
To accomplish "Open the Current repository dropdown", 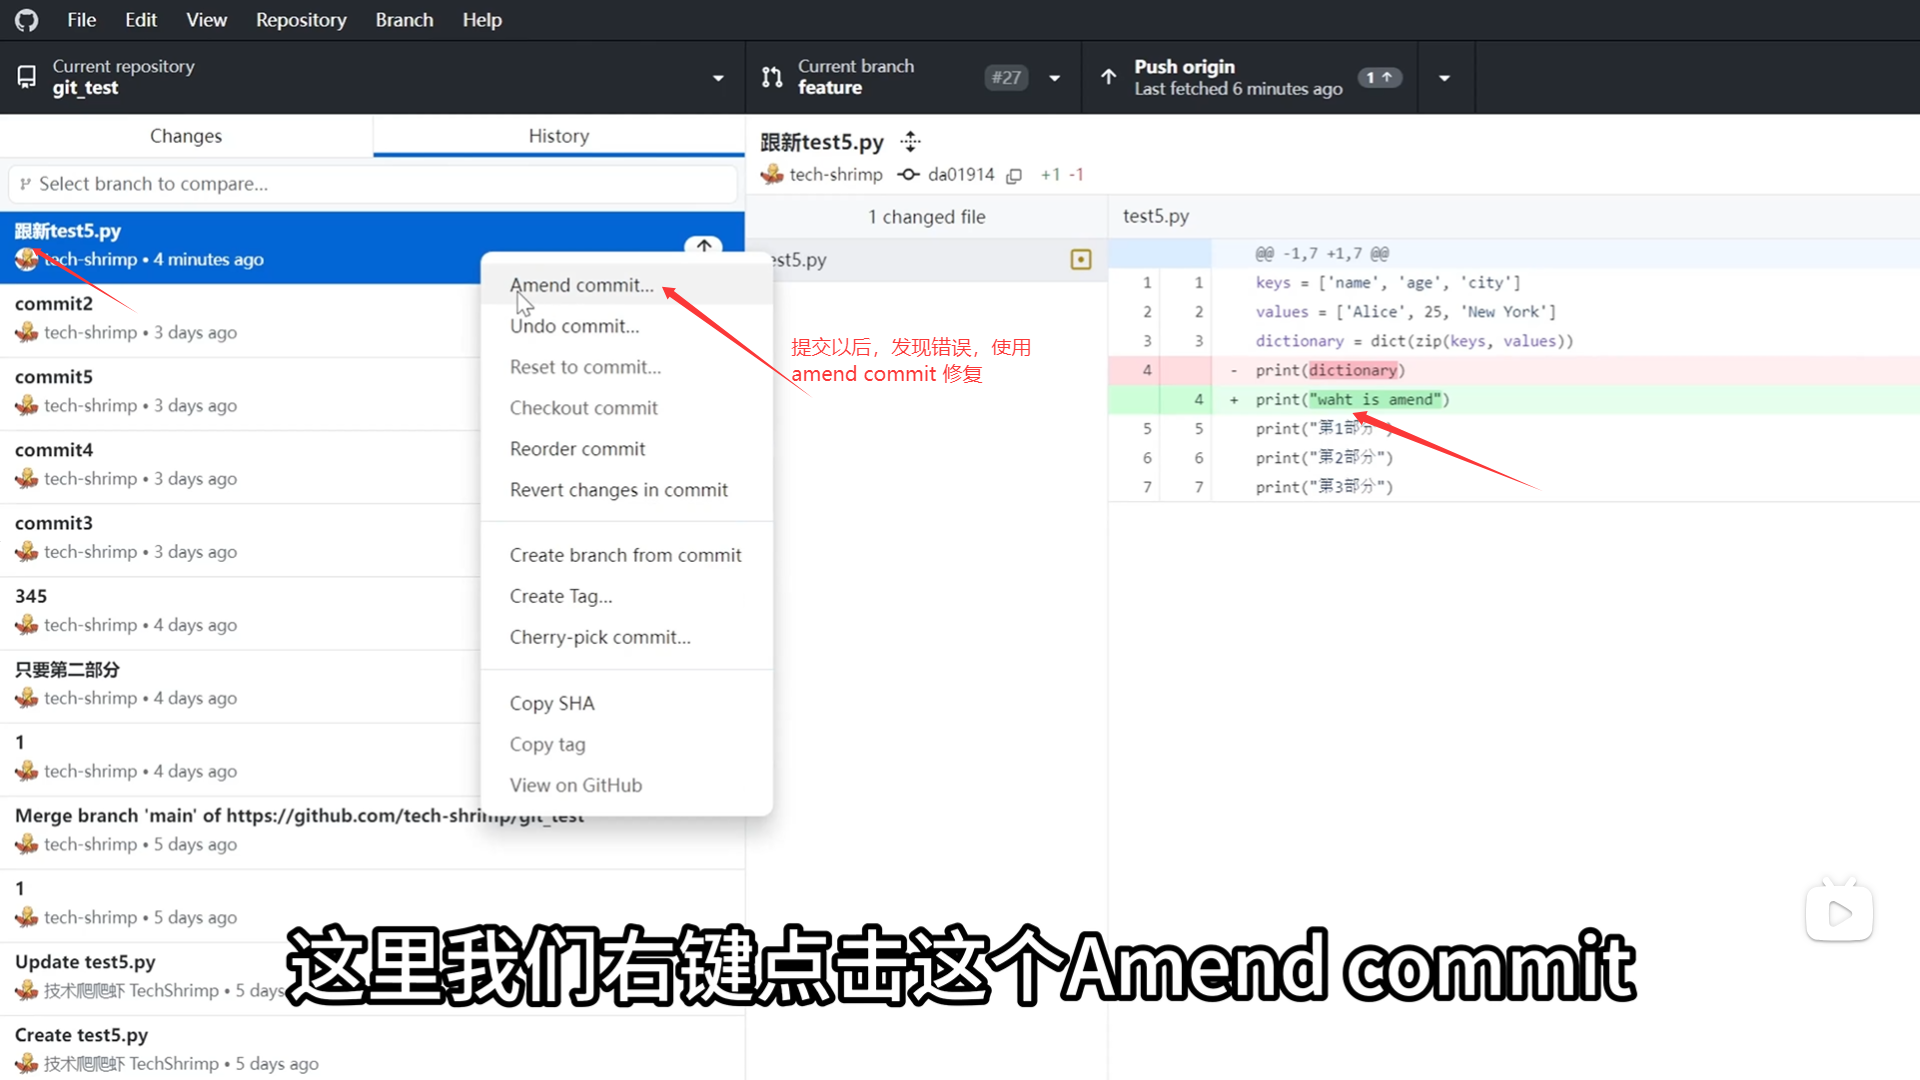I will 372,77.
